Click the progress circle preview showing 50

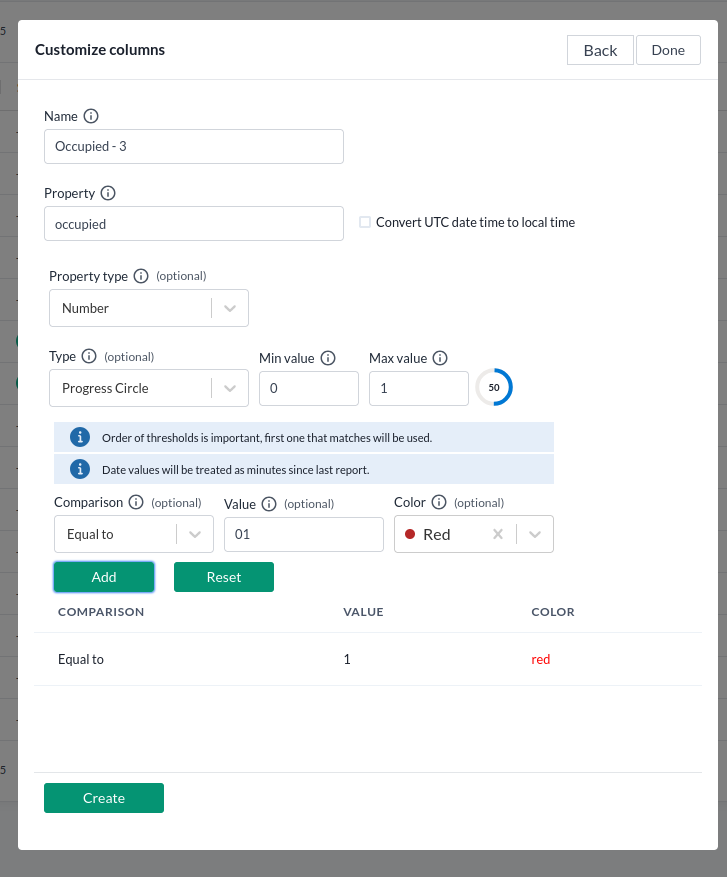[x=494, y=387]
